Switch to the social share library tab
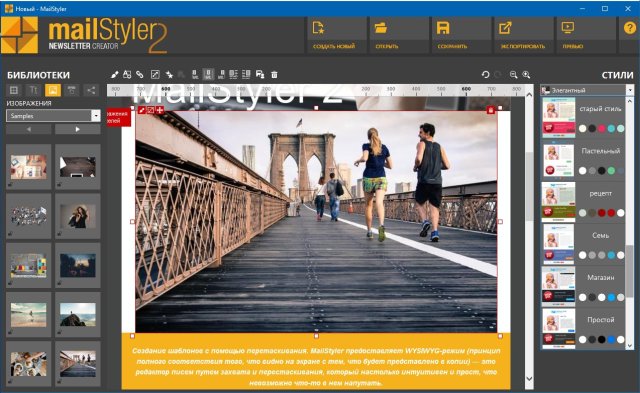Screen dimensions: 640x393 [x=91, y=90]
